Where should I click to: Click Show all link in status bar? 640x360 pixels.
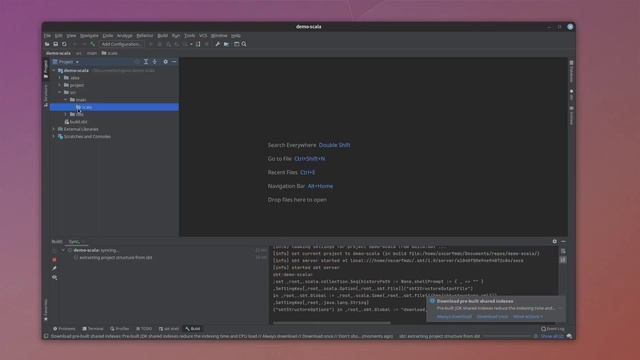click(x=552, y=336)
